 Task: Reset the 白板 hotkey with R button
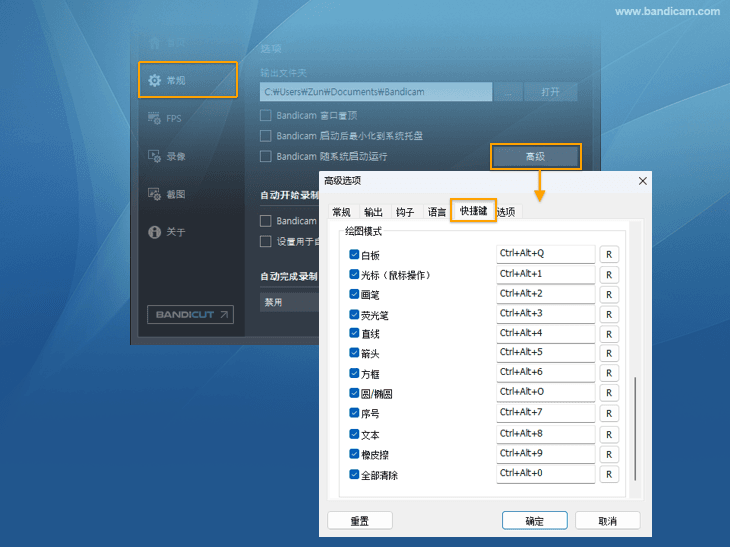click(x=609, y=255)
